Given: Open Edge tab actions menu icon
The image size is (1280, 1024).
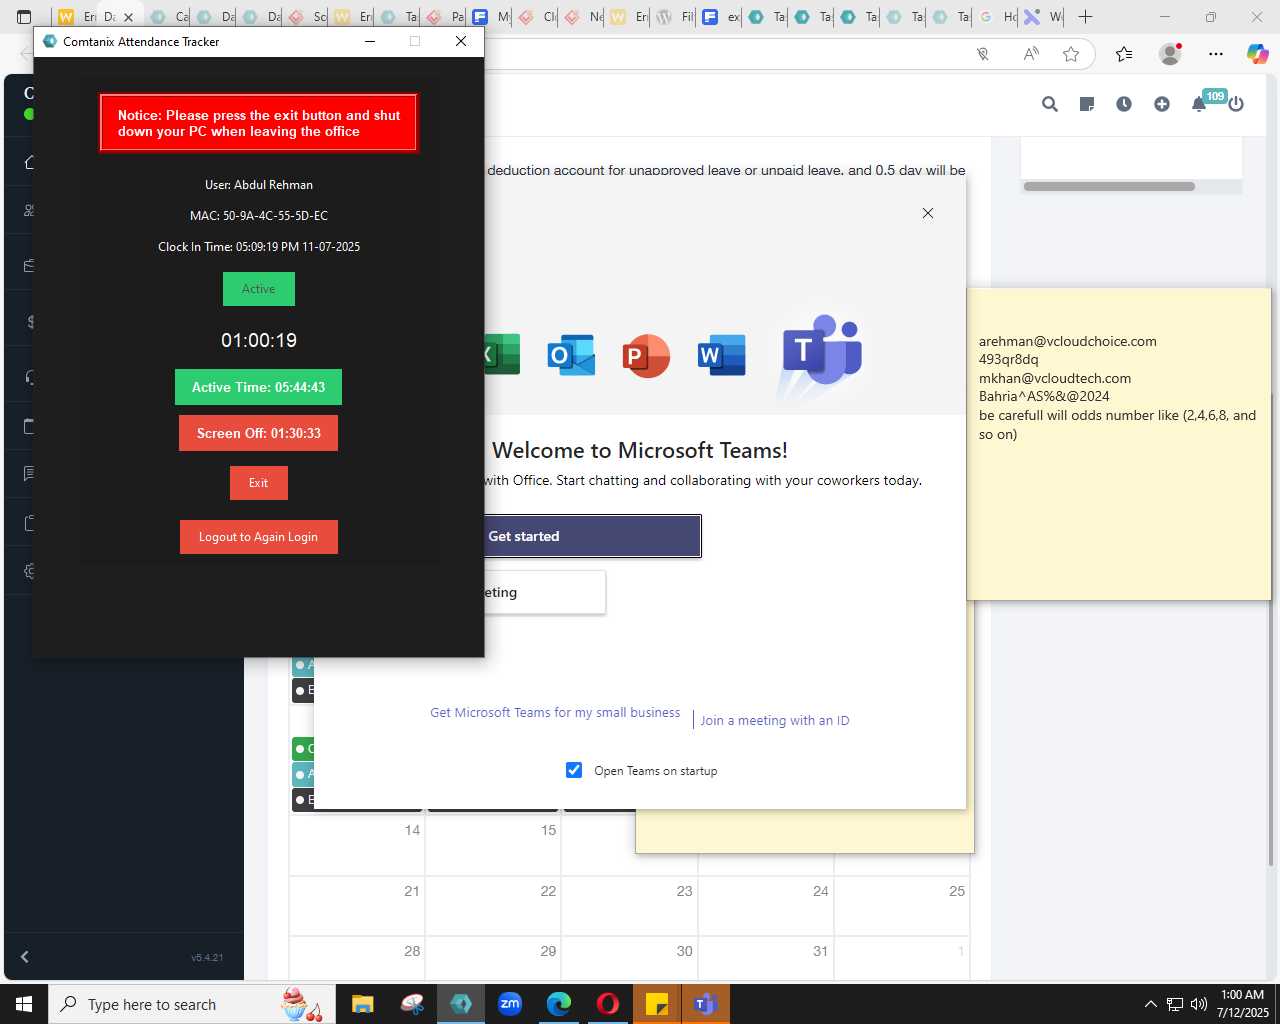Looking at the screenshot, I should (x=24, y=17).
